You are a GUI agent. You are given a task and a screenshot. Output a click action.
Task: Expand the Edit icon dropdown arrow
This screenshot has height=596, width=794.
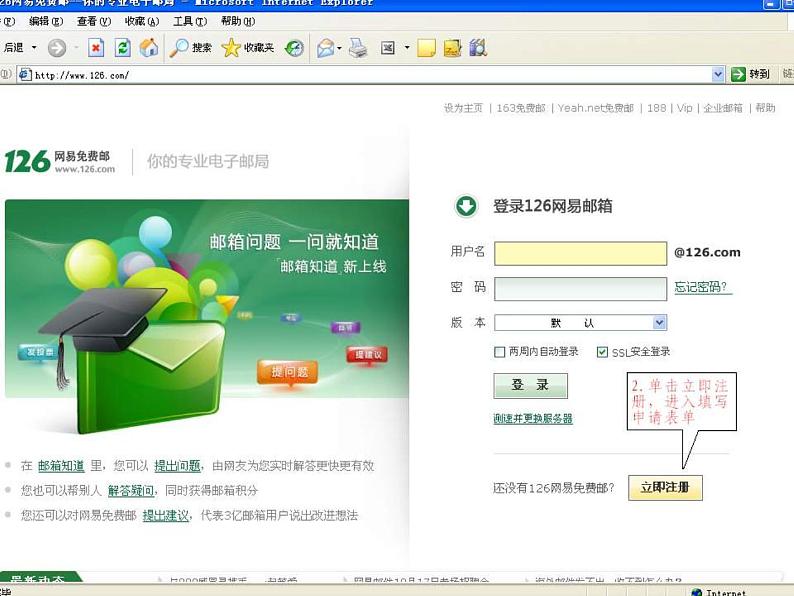coord(407,48)
